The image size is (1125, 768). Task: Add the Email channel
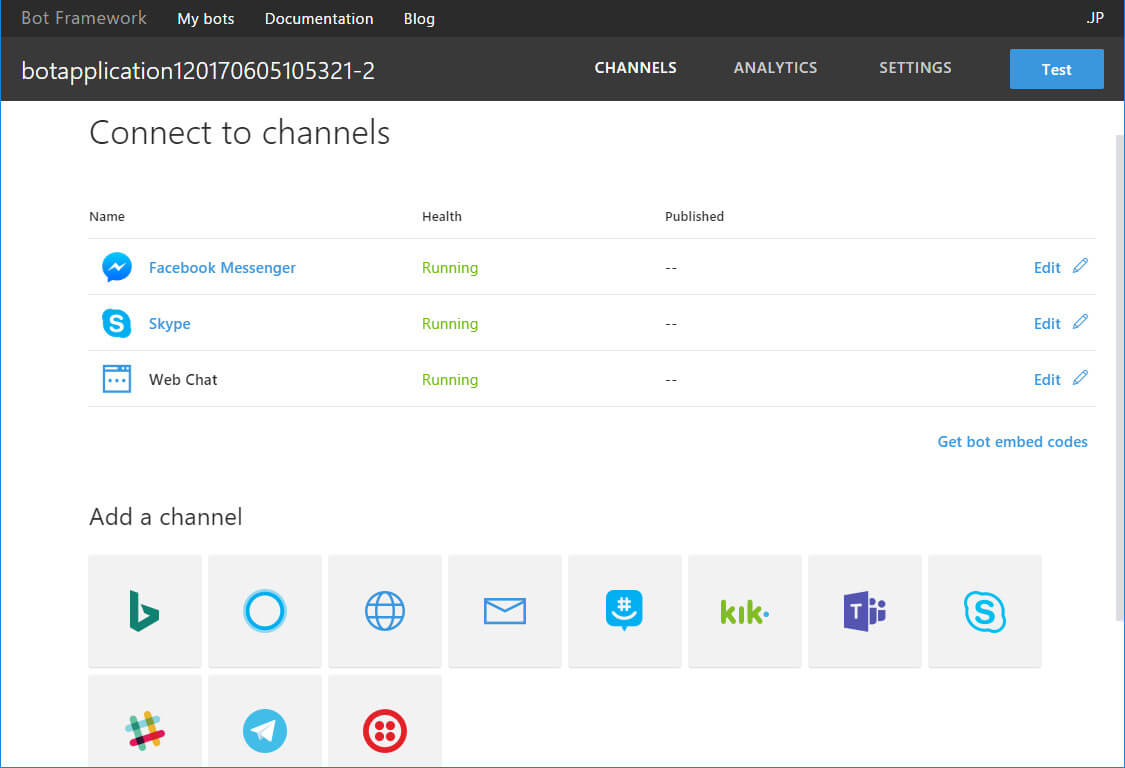504,611
